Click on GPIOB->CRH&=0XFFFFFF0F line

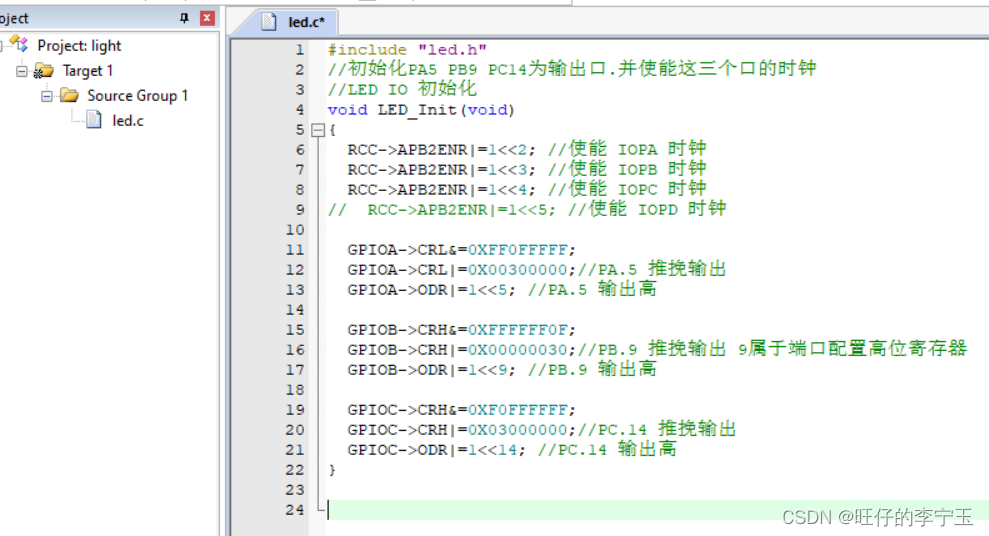pos(461,330)
